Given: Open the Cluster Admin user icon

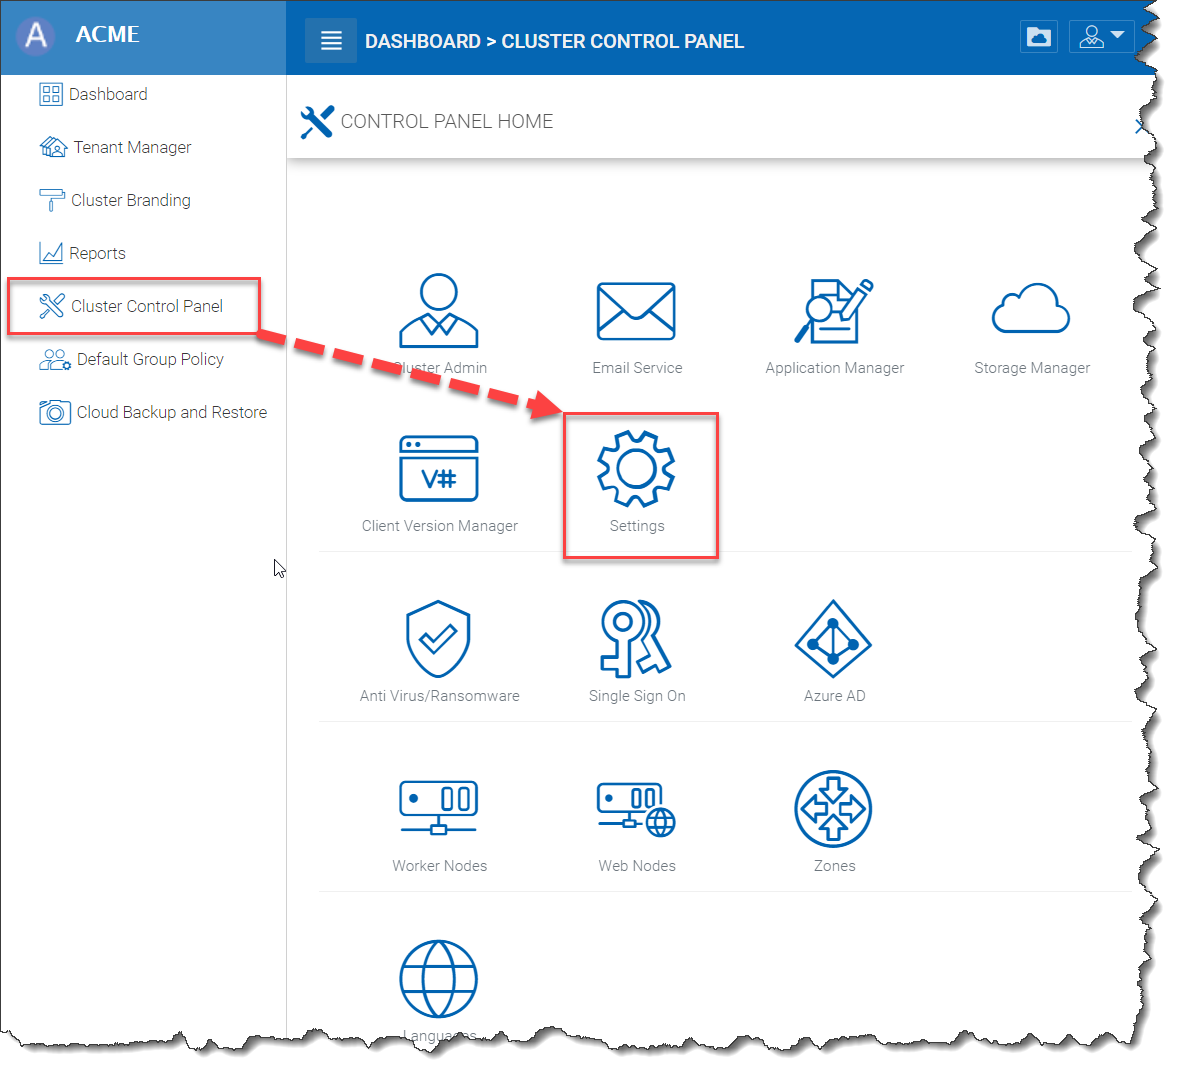Looking at the screenshot, I should (x=438, y=311).
